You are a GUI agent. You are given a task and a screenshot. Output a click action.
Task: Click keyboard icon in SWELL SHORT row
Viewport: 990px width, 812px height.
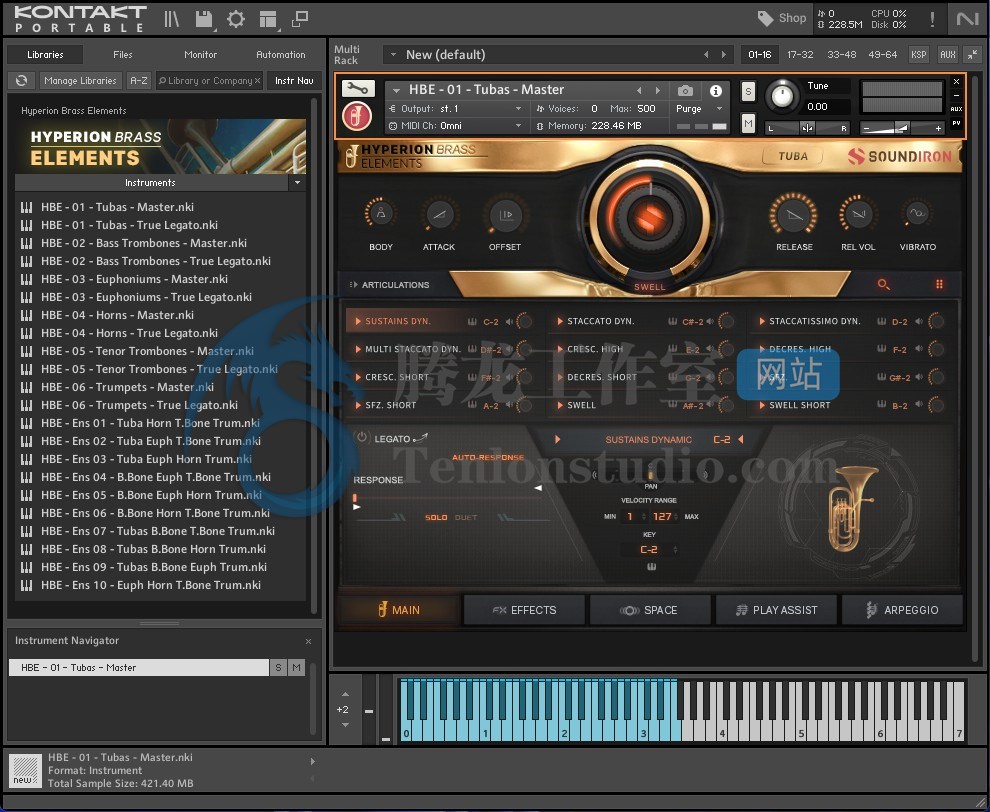coord(881,405)
